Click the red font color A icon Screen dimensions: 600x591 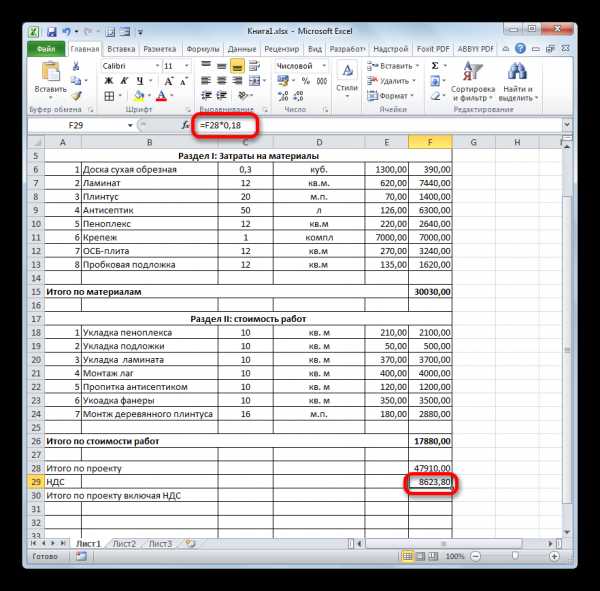click(x=161, y=96)
